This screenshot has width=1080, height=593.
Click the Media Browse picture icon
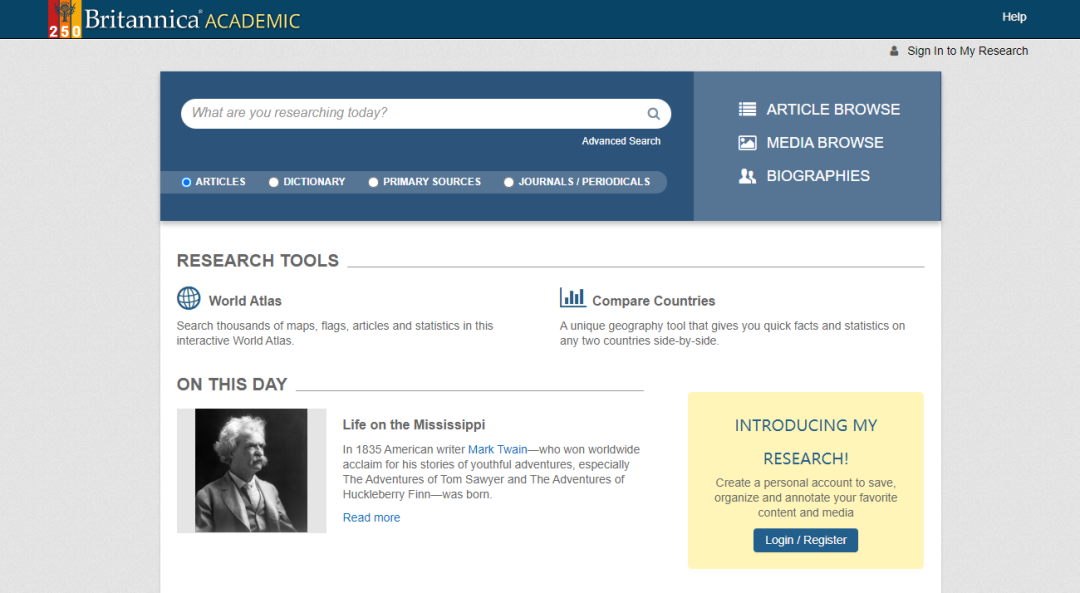coord(747,143)
